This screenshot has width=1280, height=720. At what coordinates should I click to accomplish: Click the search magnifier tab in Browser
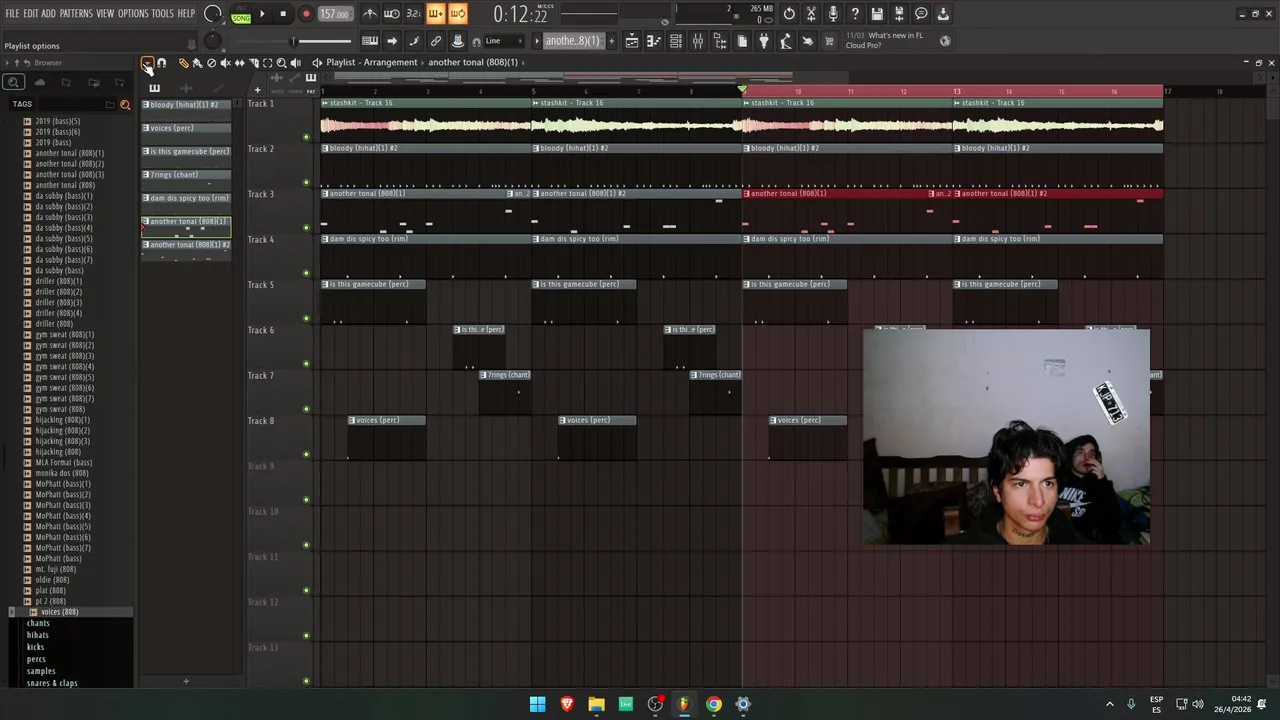click(13, 82)
